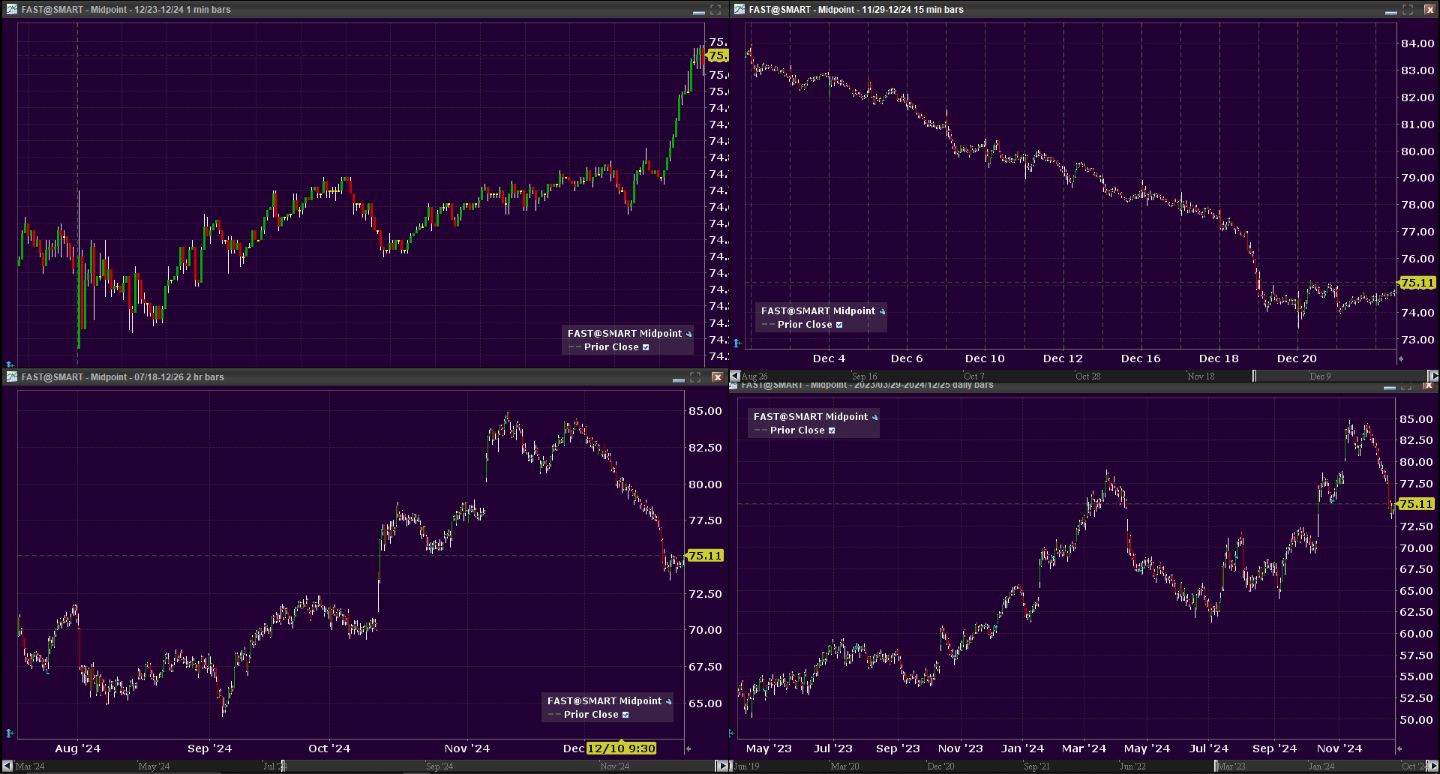The height and width of the screenshot is (774, 1440).
Task: Uncheck Prior Close in the 1 min chart legend
Action: click(646, 347)
